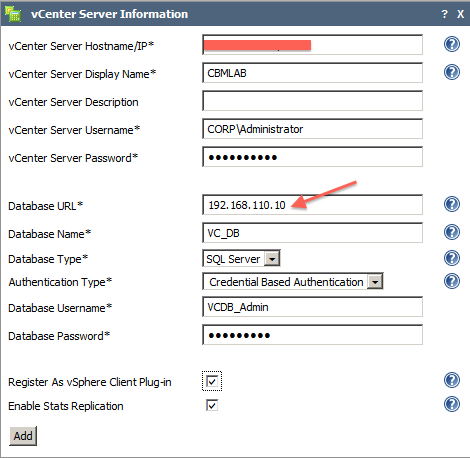
Task: Show help for Database Type
Action: coord(452,258)
